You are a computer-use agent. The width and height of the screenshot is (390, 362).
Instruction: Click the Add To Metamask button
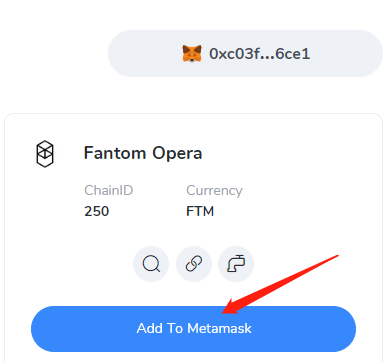193,329
